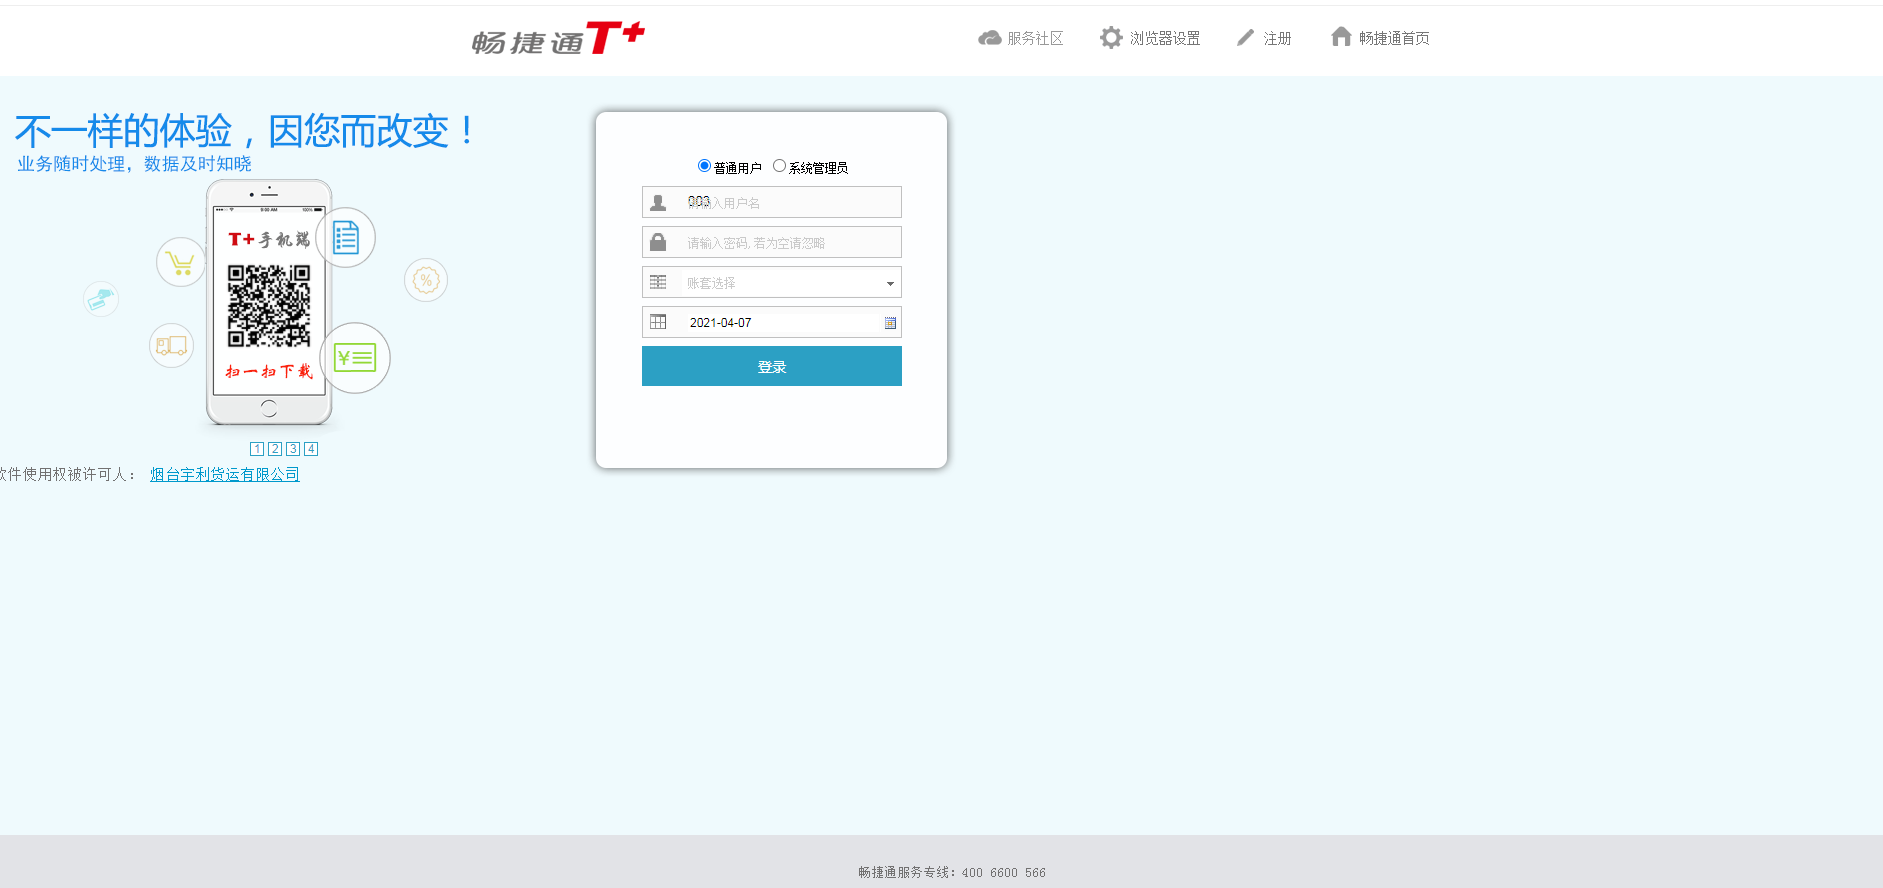Click the 畅捷通服务专线 footer text
Viewport: 1883px width, 888px height.
coord(952,872)
